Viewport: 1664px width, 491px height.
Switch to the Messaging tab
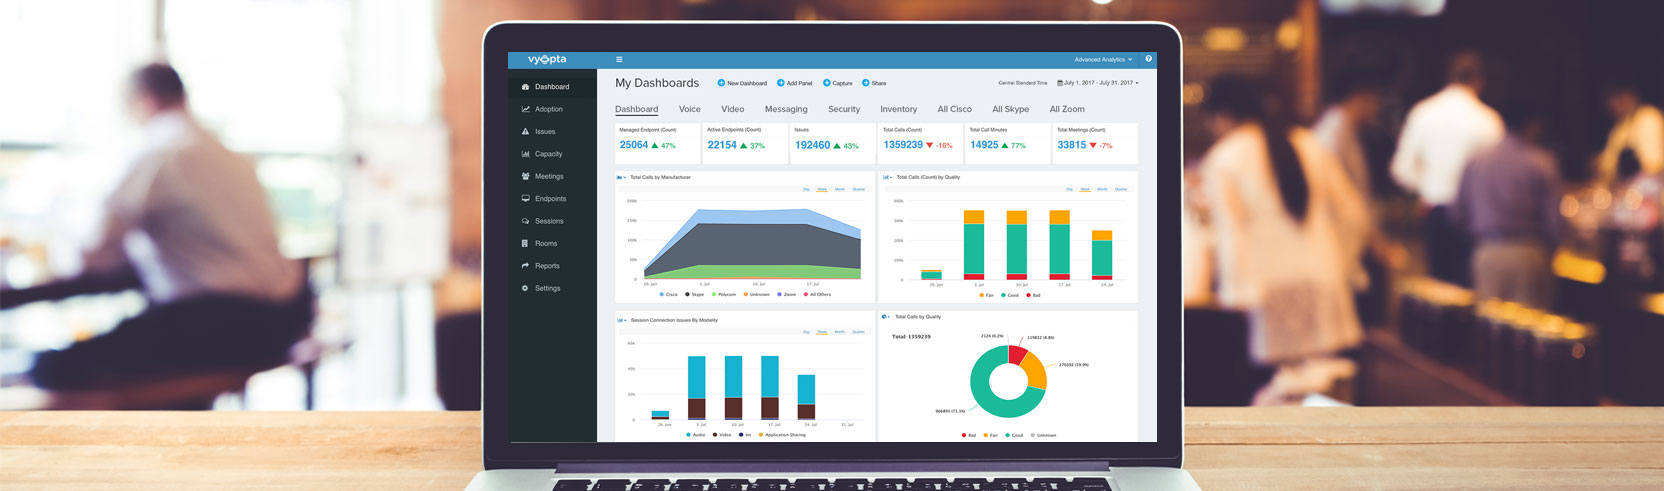(786, 109)
